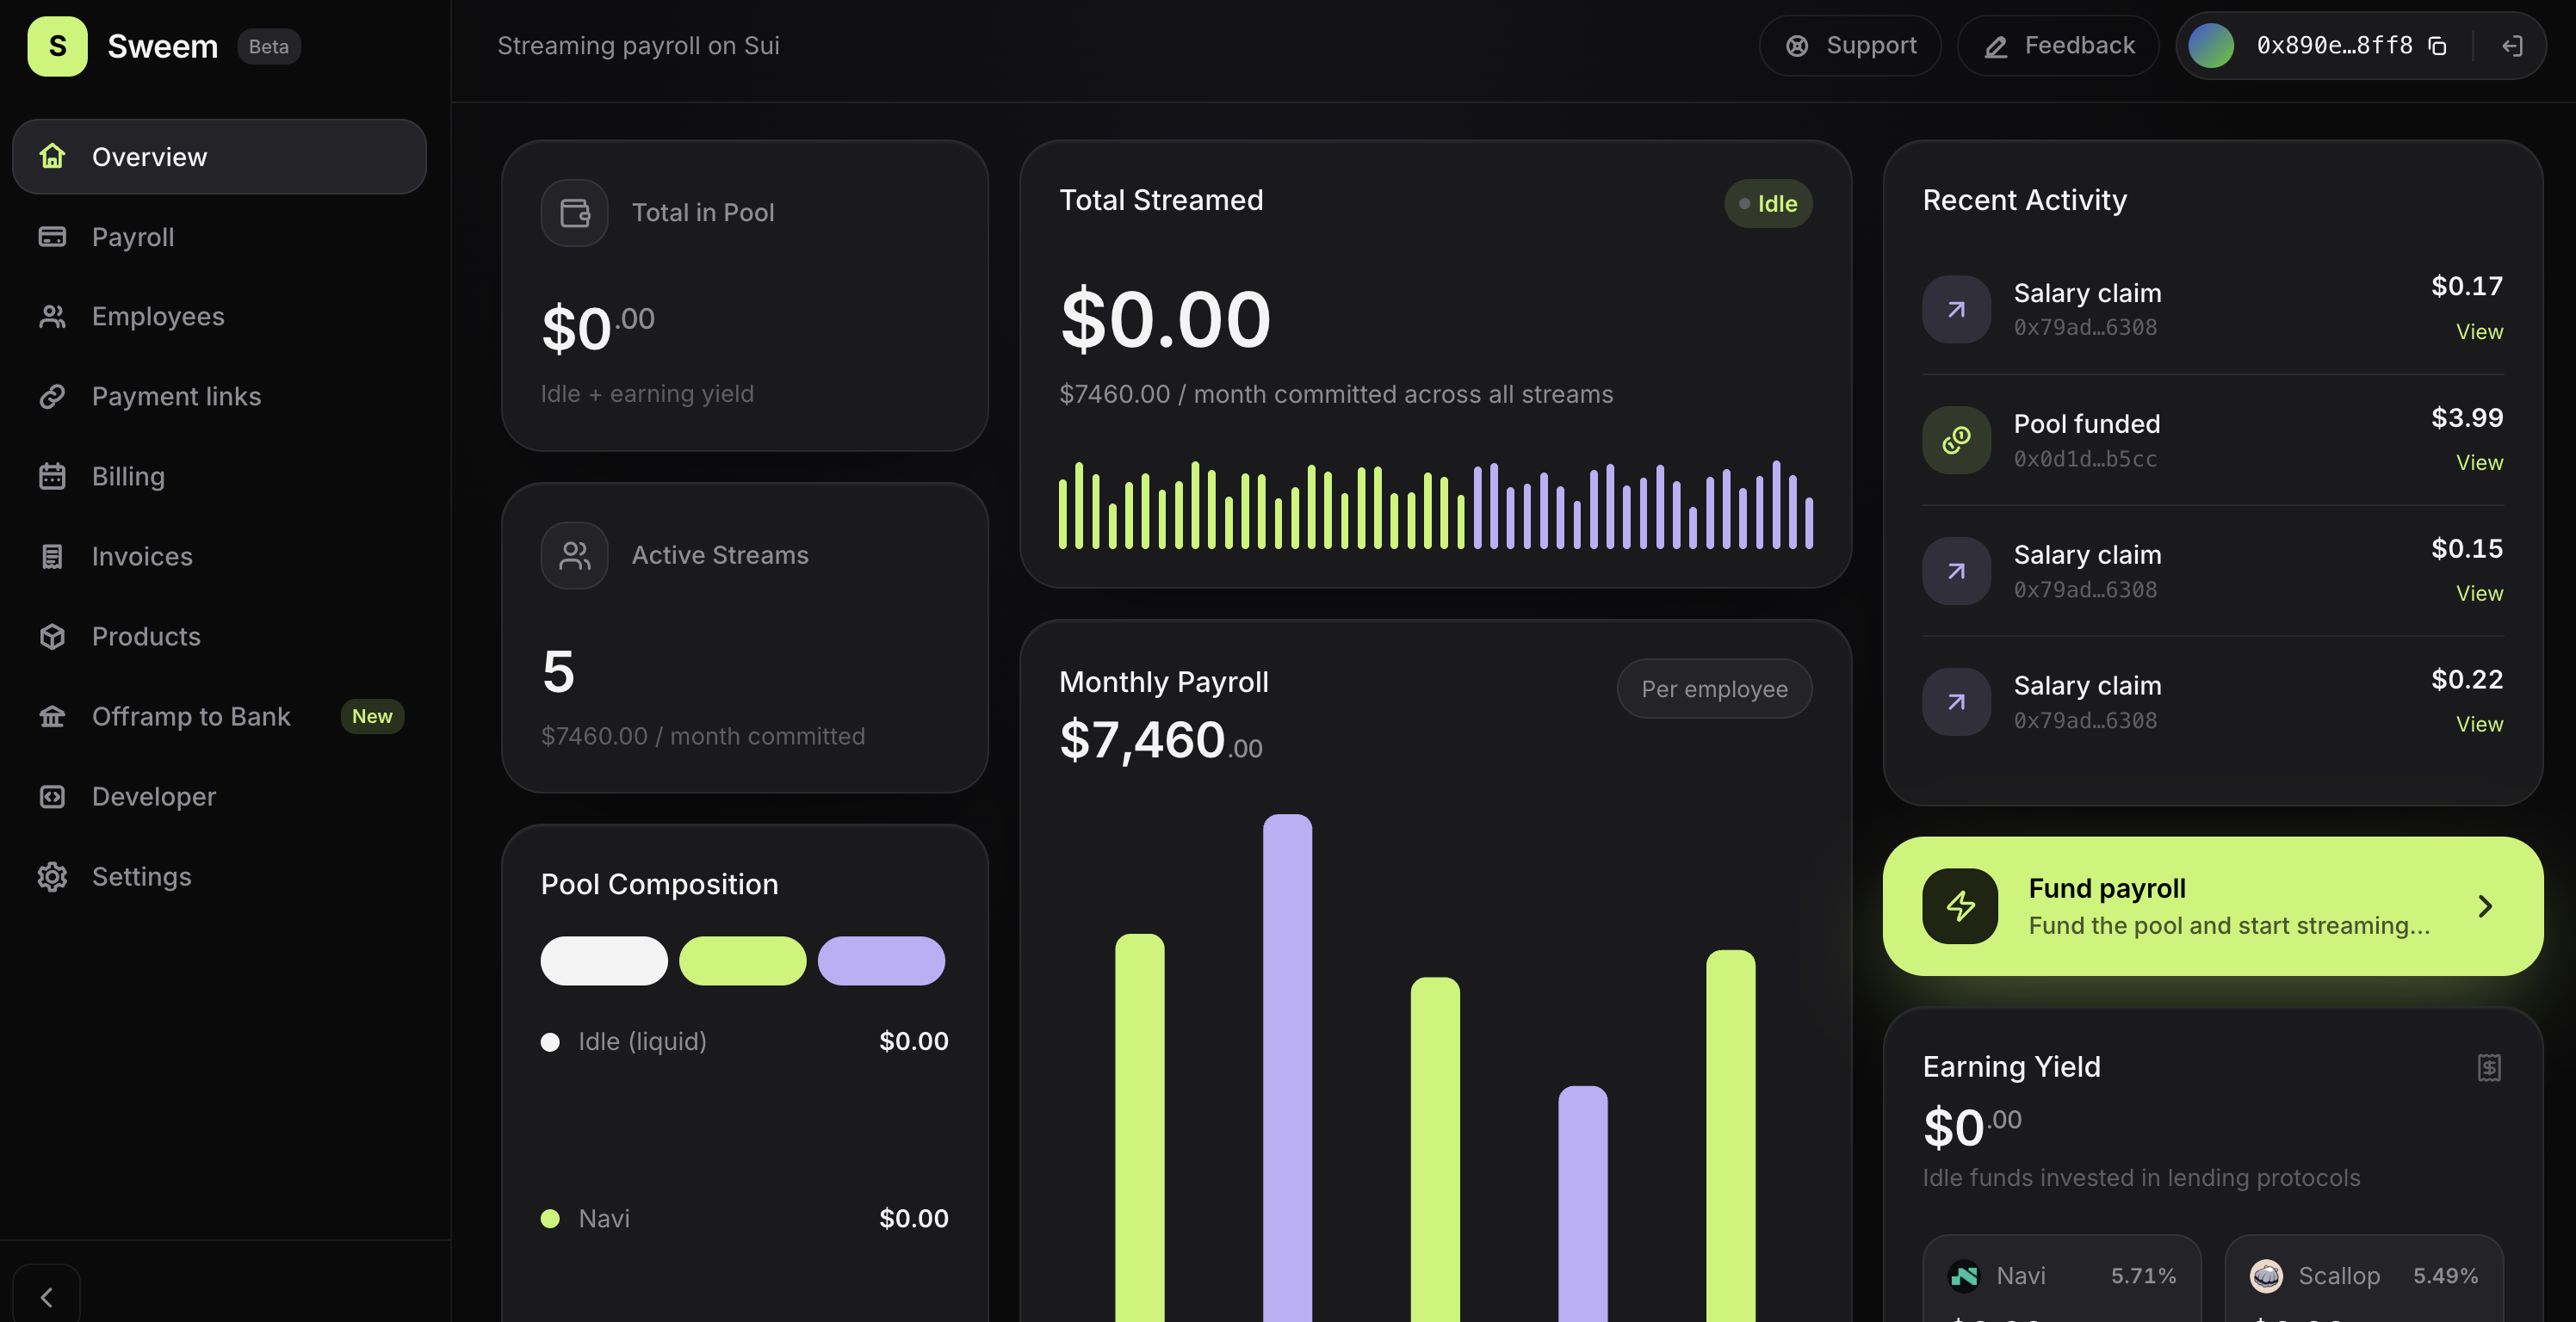Select the purple pool composition segment
Screen dimensions: 2576x1322
(x=881, y=961)
